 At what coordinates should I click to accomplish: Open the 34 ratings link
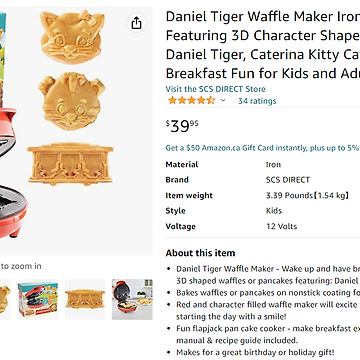257,101
